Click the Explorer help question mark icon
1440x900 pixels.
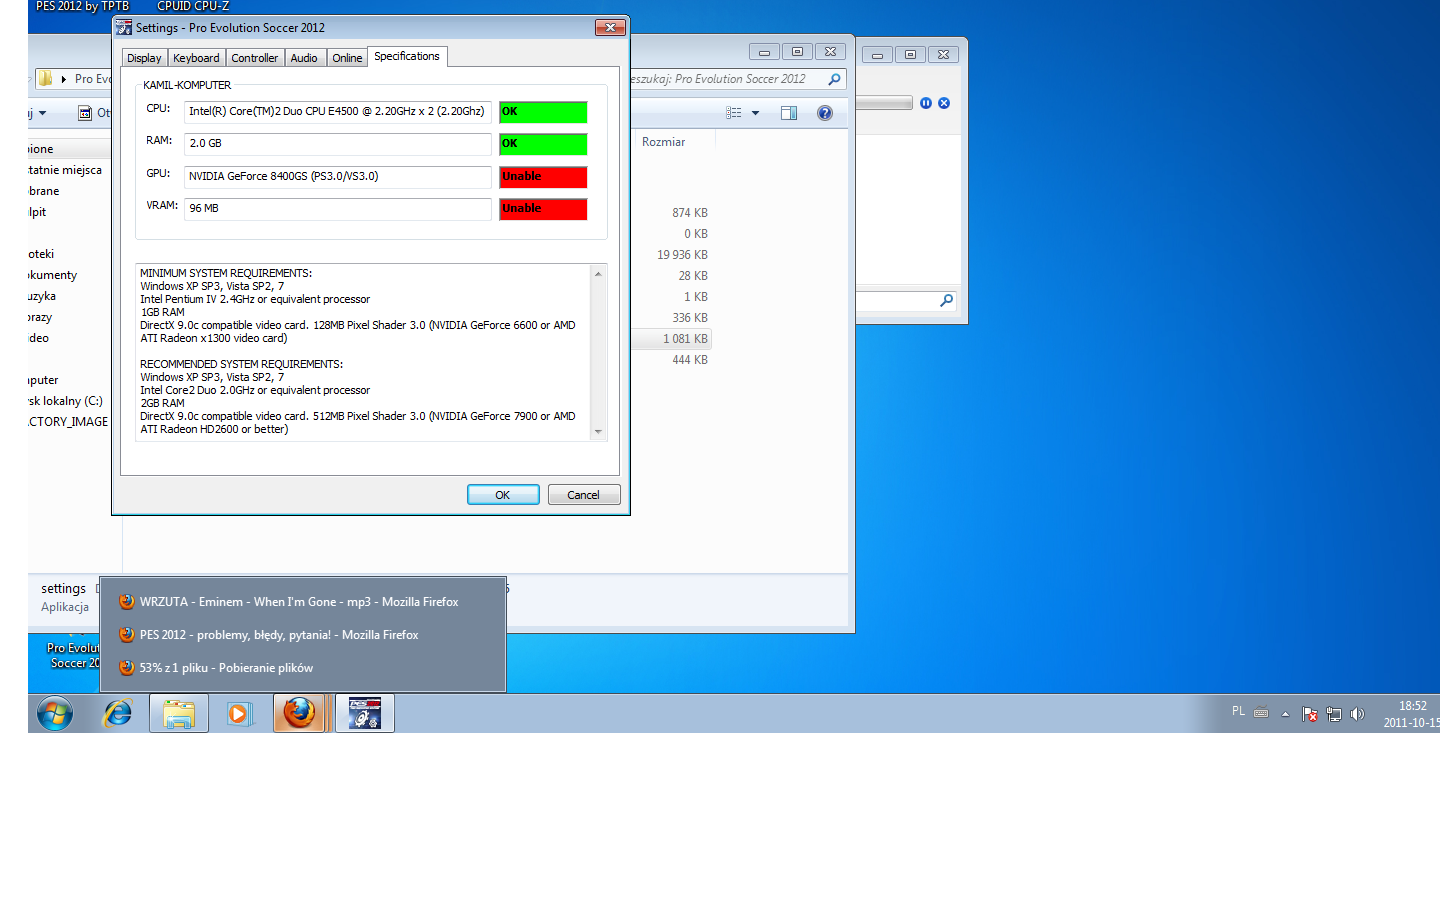[x=824, y=113]
